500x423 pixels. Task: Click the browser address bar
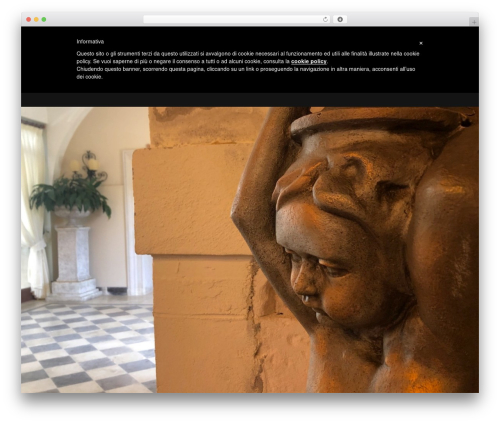237,19
